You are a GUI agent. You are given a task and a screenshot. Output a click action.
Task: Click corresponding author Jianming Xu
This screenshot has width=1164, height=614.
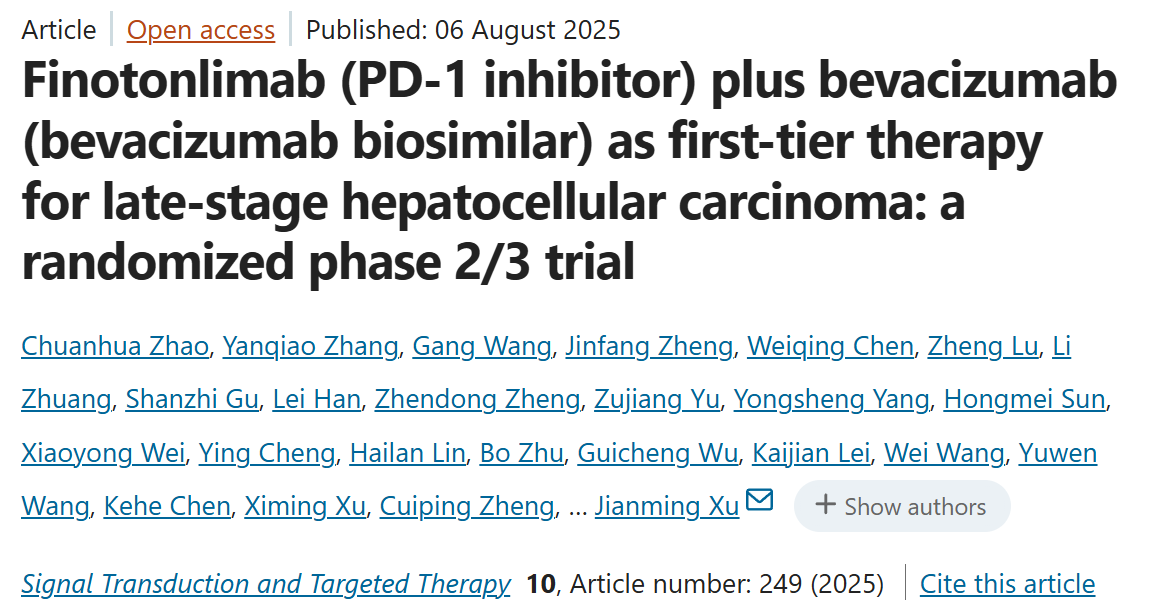(667, 506)
